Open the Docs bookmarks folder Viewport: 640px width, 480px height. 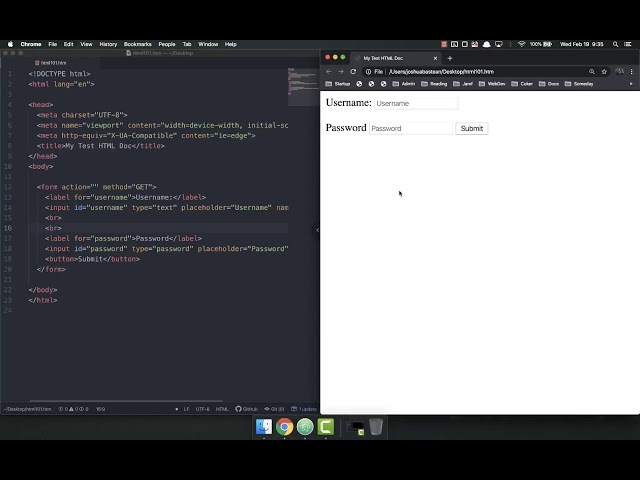(549, 84)
